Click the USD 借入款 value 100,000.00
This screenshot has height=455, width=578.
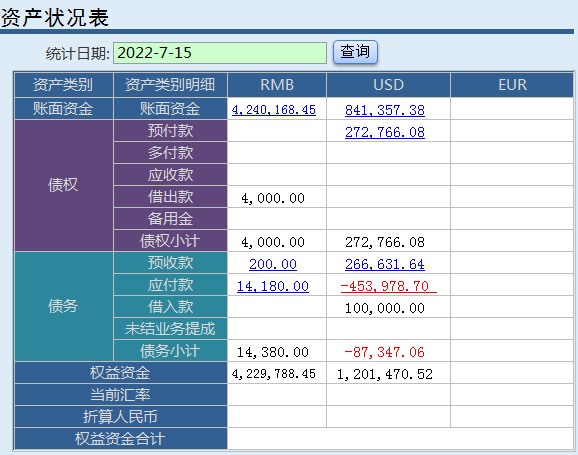384,308
